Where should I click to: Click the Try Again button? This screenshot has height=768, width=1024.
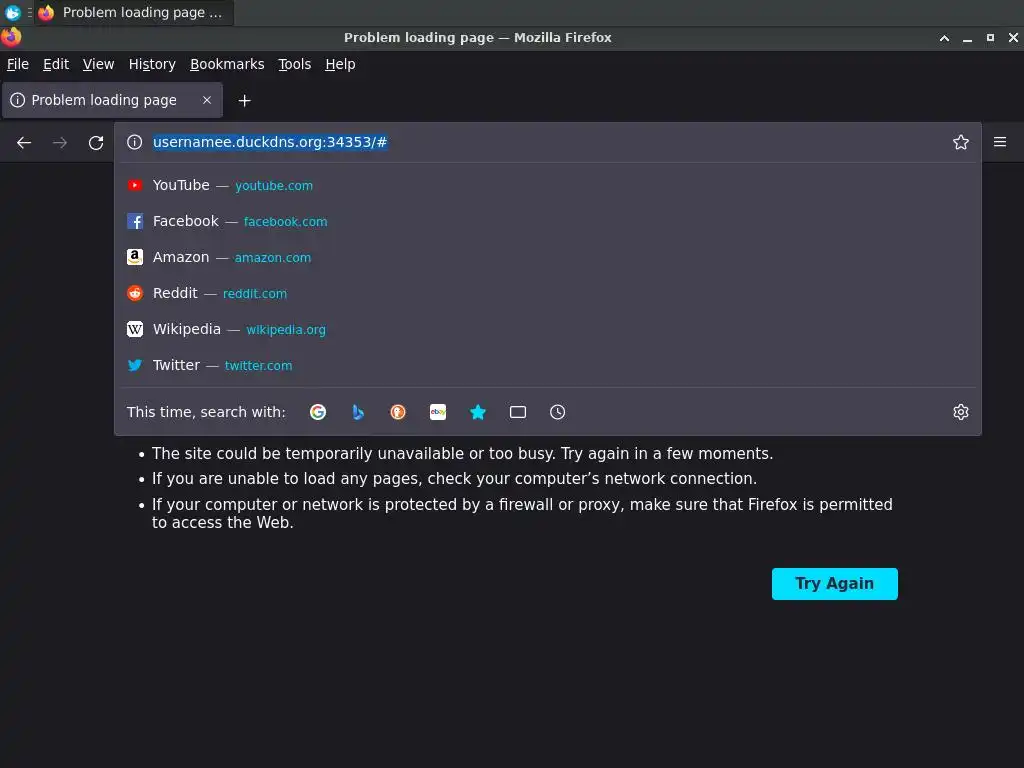pos(834,584)
